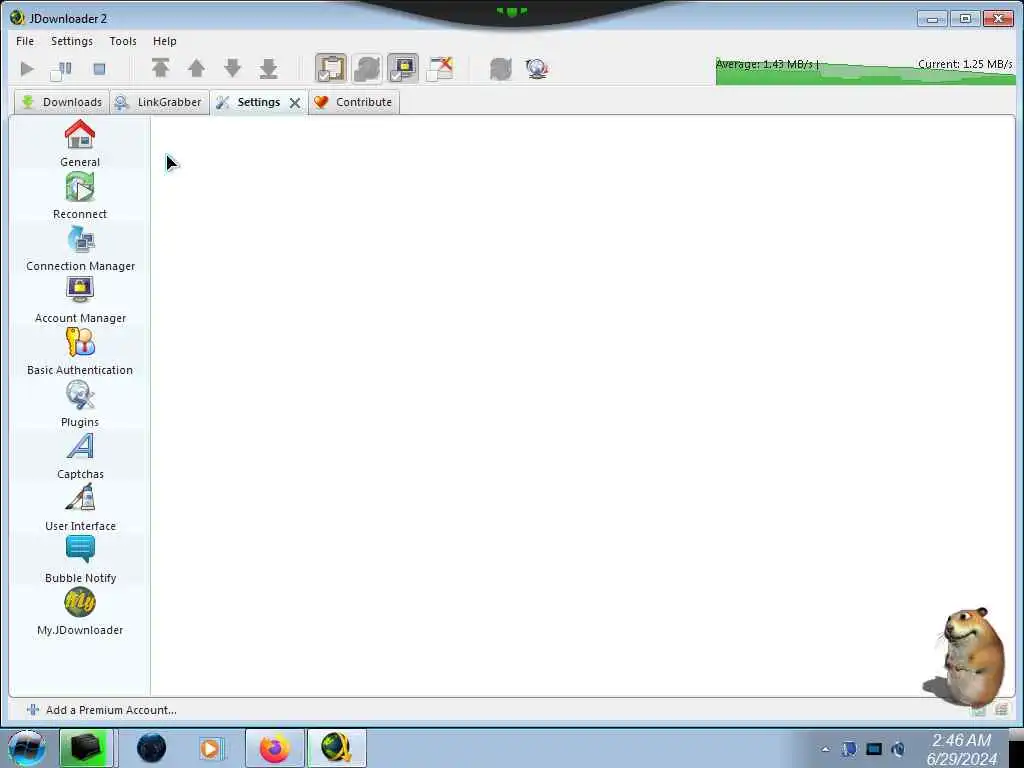Open the User Interface settings
This screenshot has height=768, width=1024.
coord(80,509)
